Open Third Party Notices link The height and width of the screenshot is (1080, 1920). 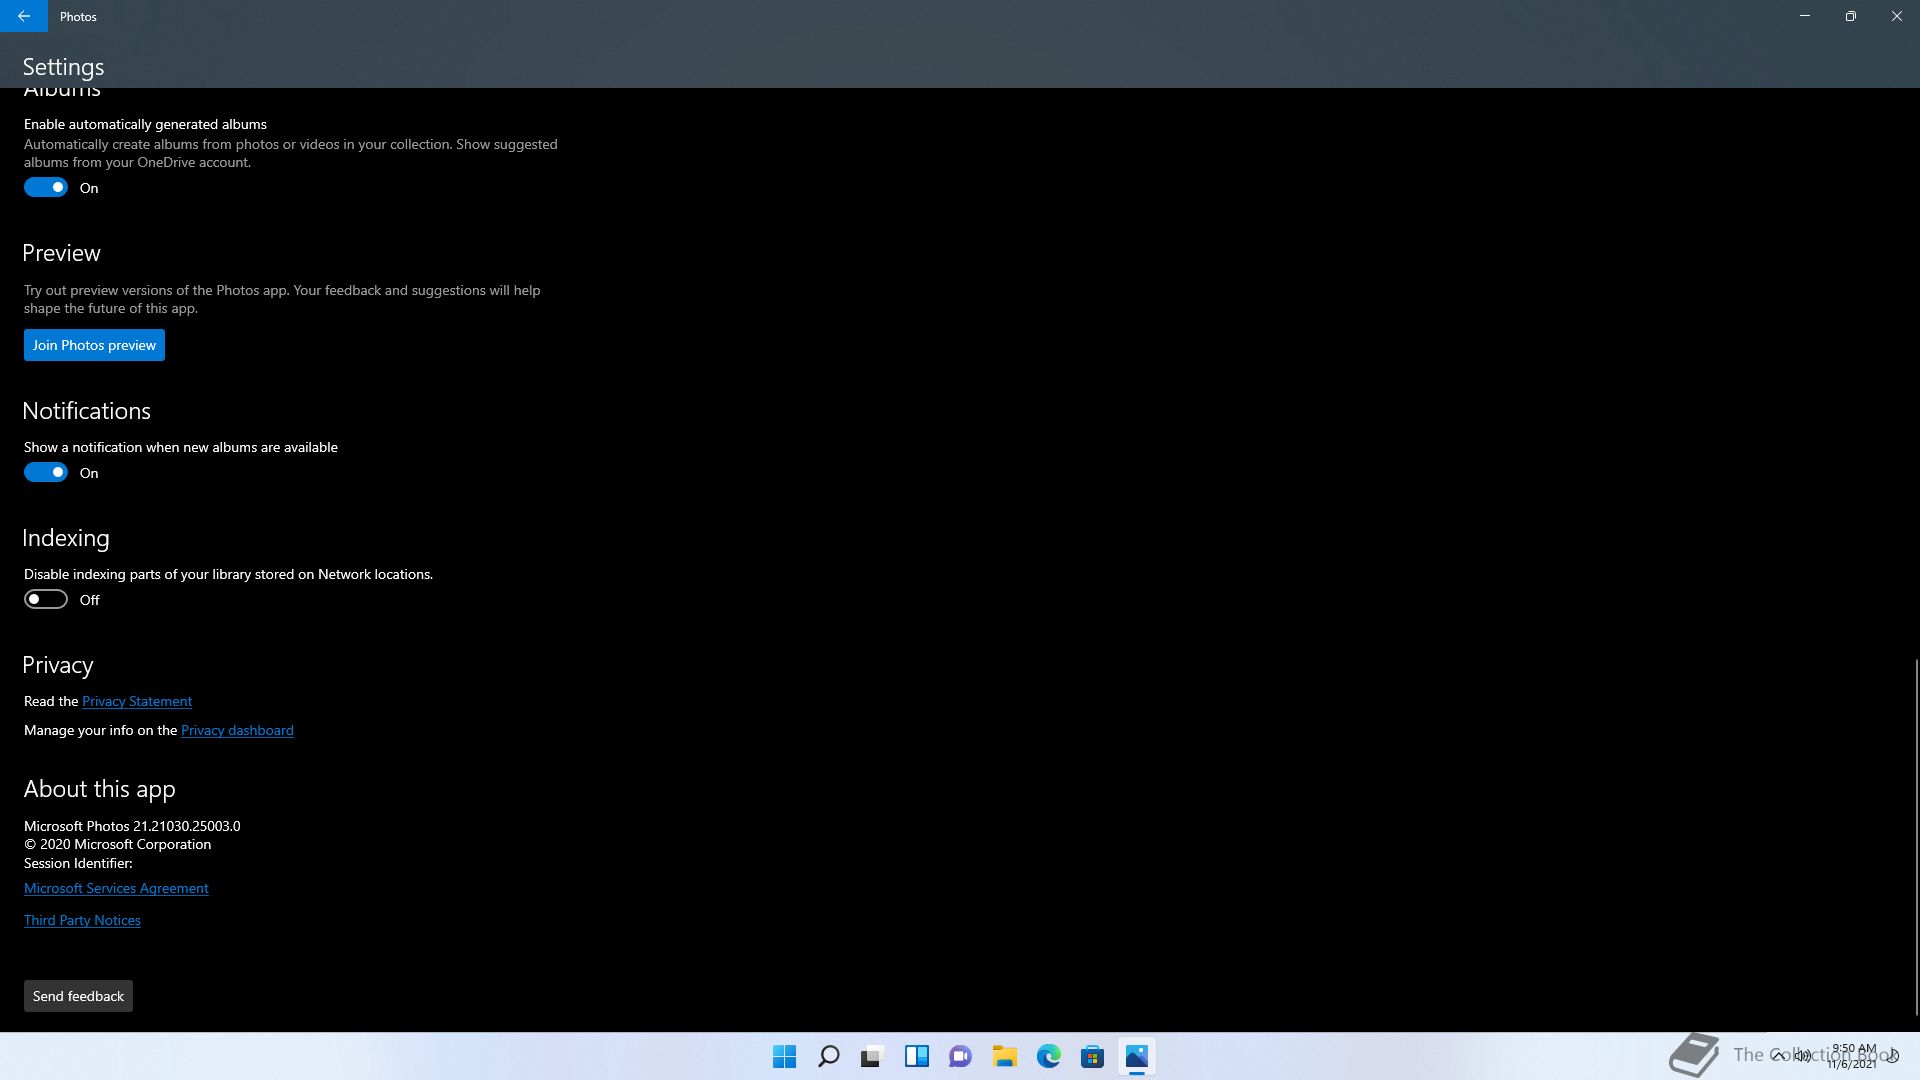(x=82, y=920)
